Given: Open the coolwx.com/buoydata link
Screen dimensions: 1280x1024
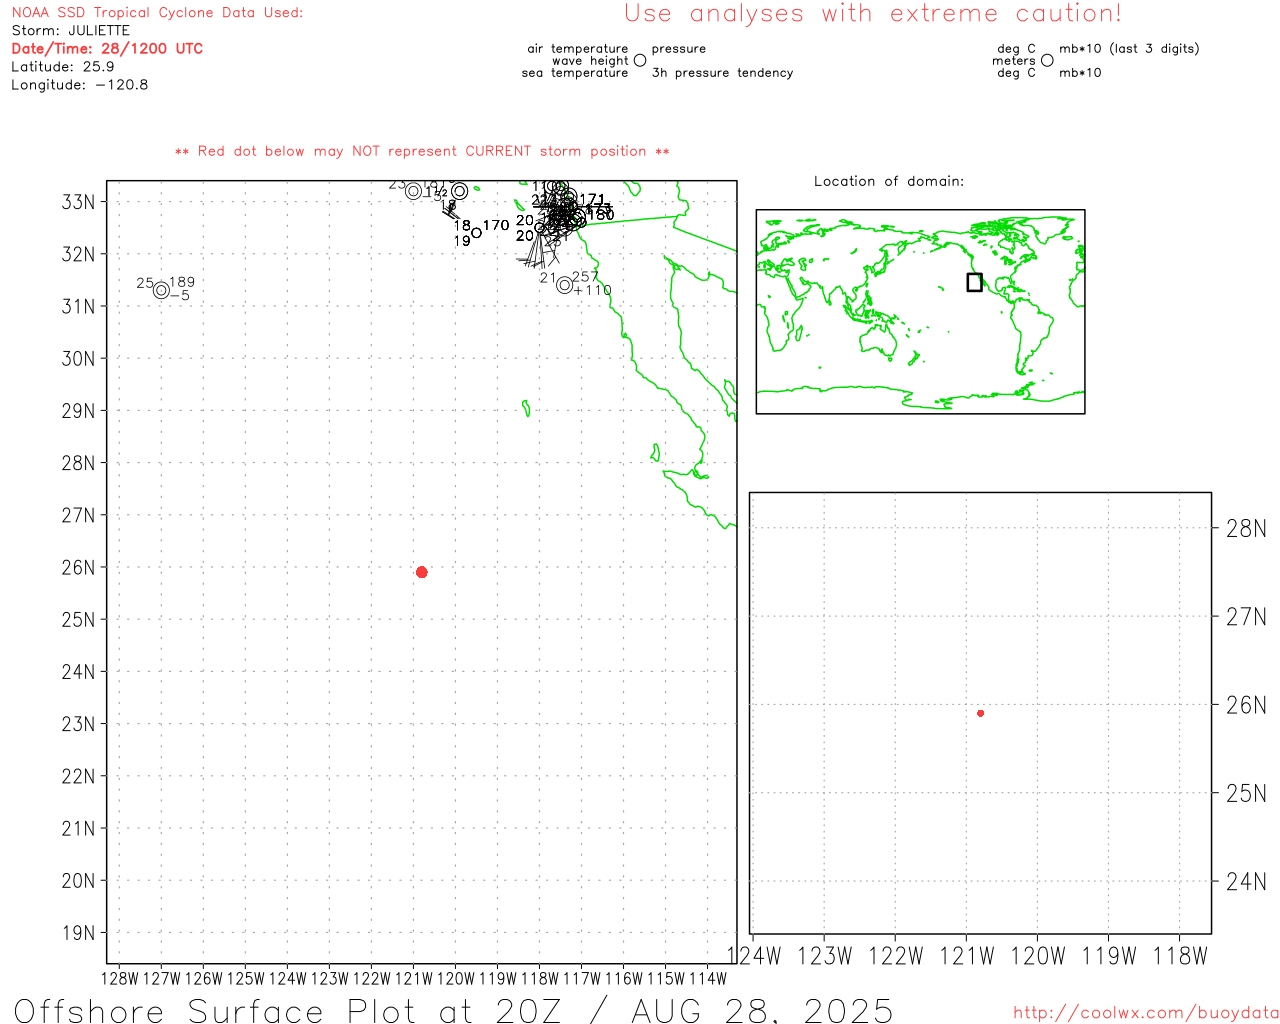Looking at the screenshot, I should (x=1146, y=1012).
